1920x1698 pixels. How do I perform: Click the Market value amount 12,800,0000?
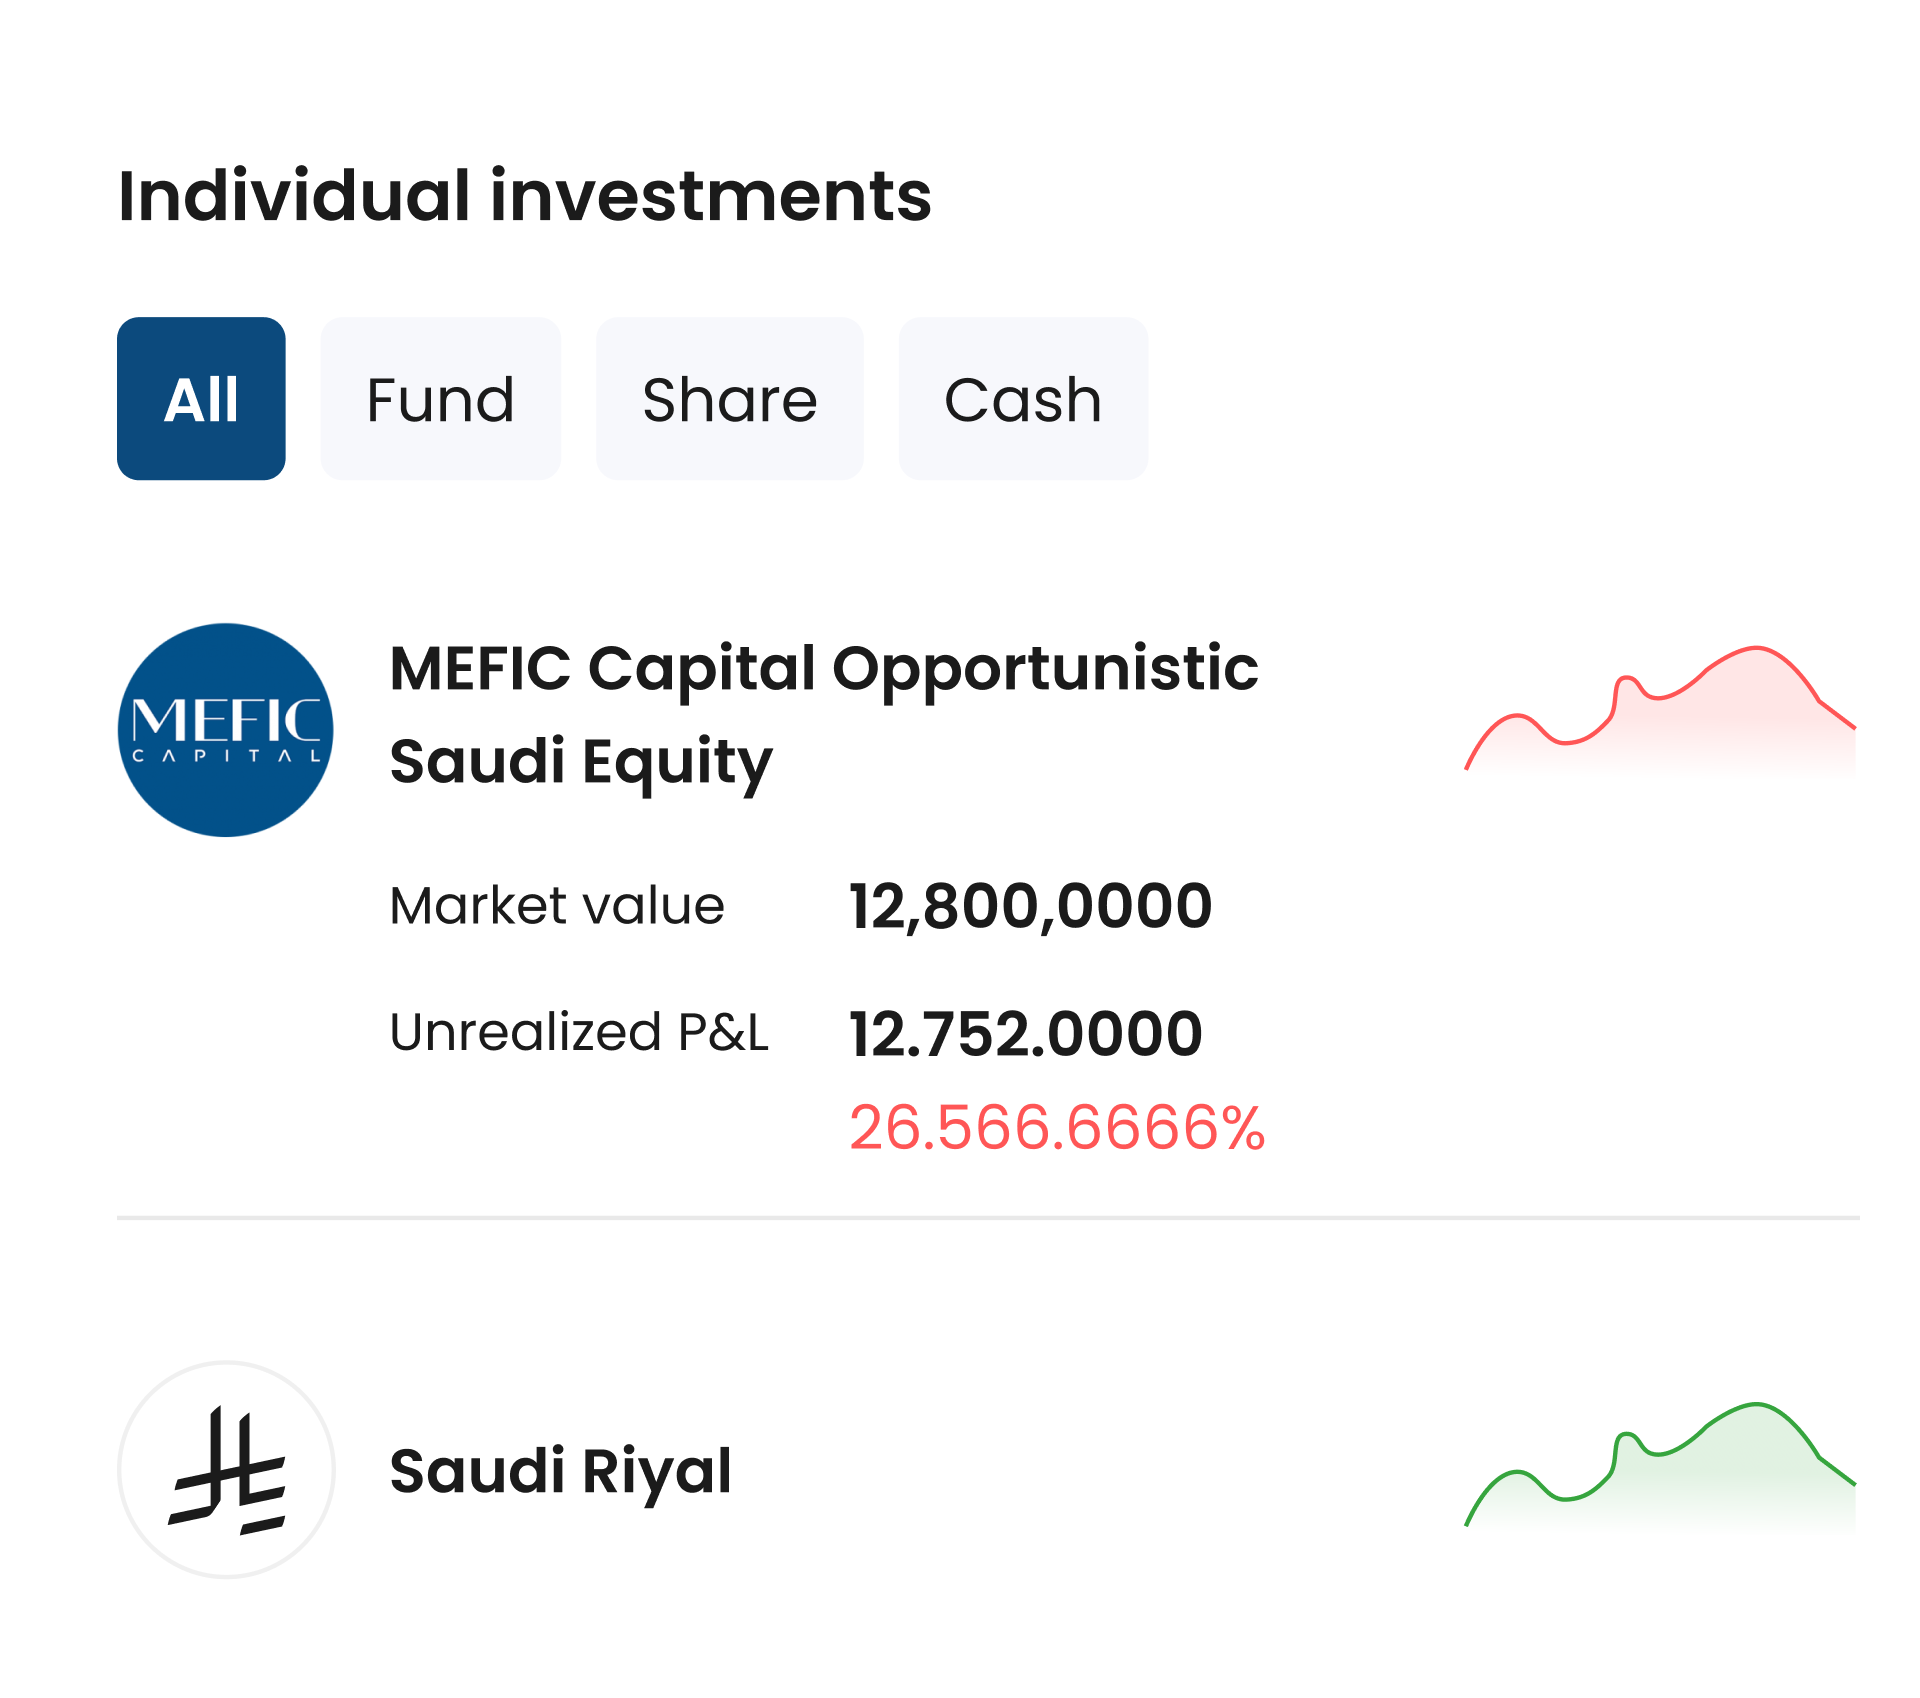1030,906
